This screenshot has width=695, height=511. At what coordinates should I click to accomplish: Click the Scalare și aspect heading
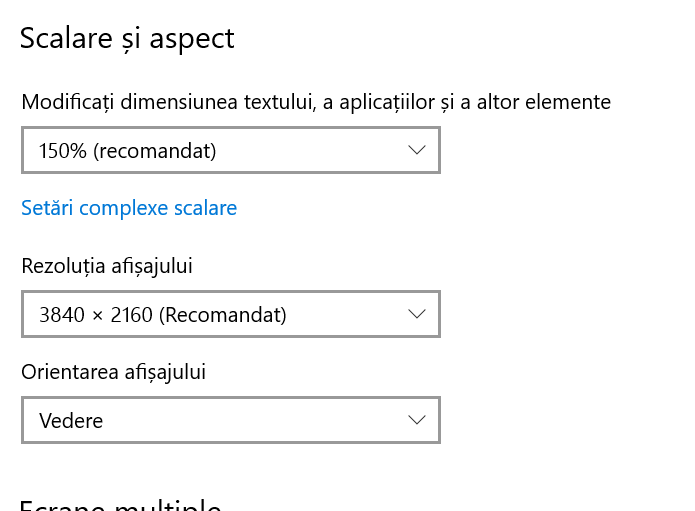127,39
